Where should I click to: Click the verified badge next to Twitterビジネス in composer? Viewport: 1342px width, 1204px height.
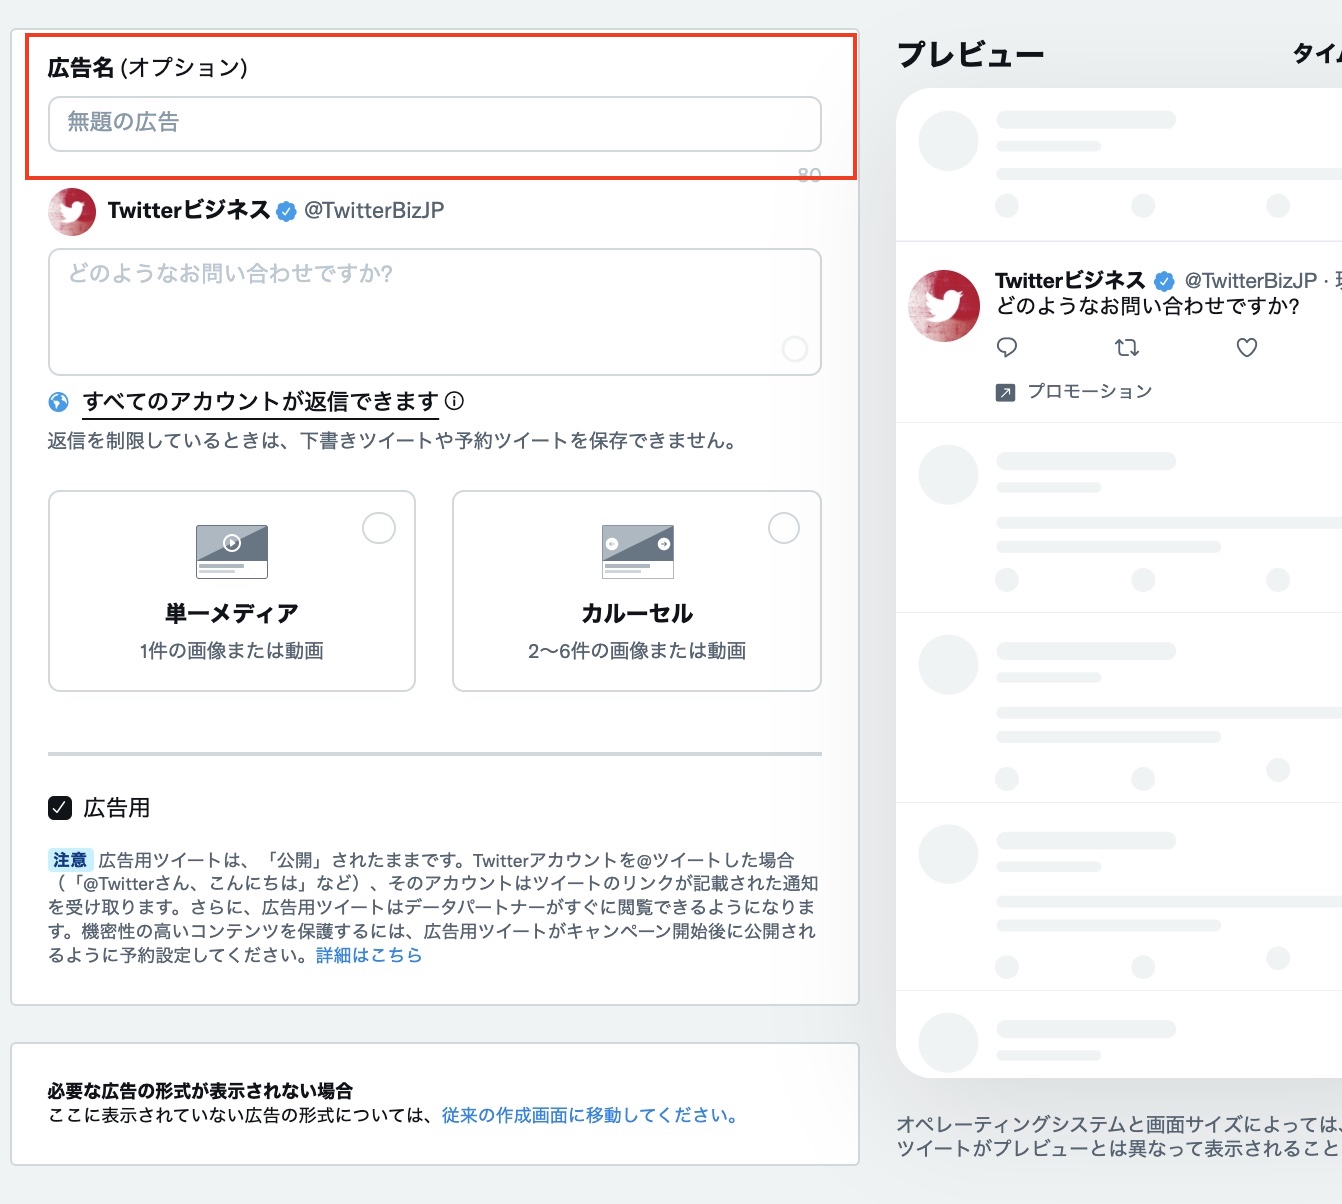(286, 211)
